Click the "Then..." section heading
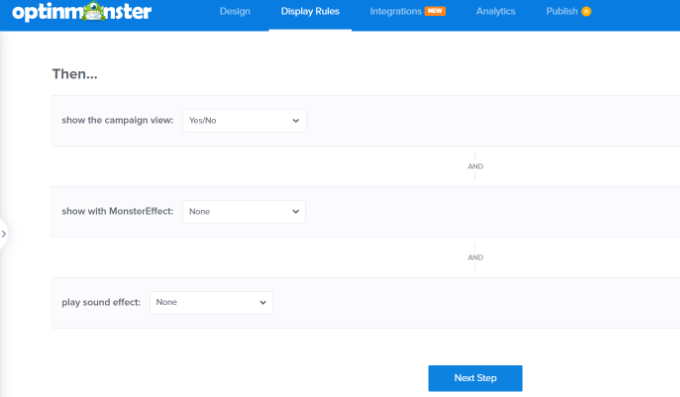 (x=75, y=74)
